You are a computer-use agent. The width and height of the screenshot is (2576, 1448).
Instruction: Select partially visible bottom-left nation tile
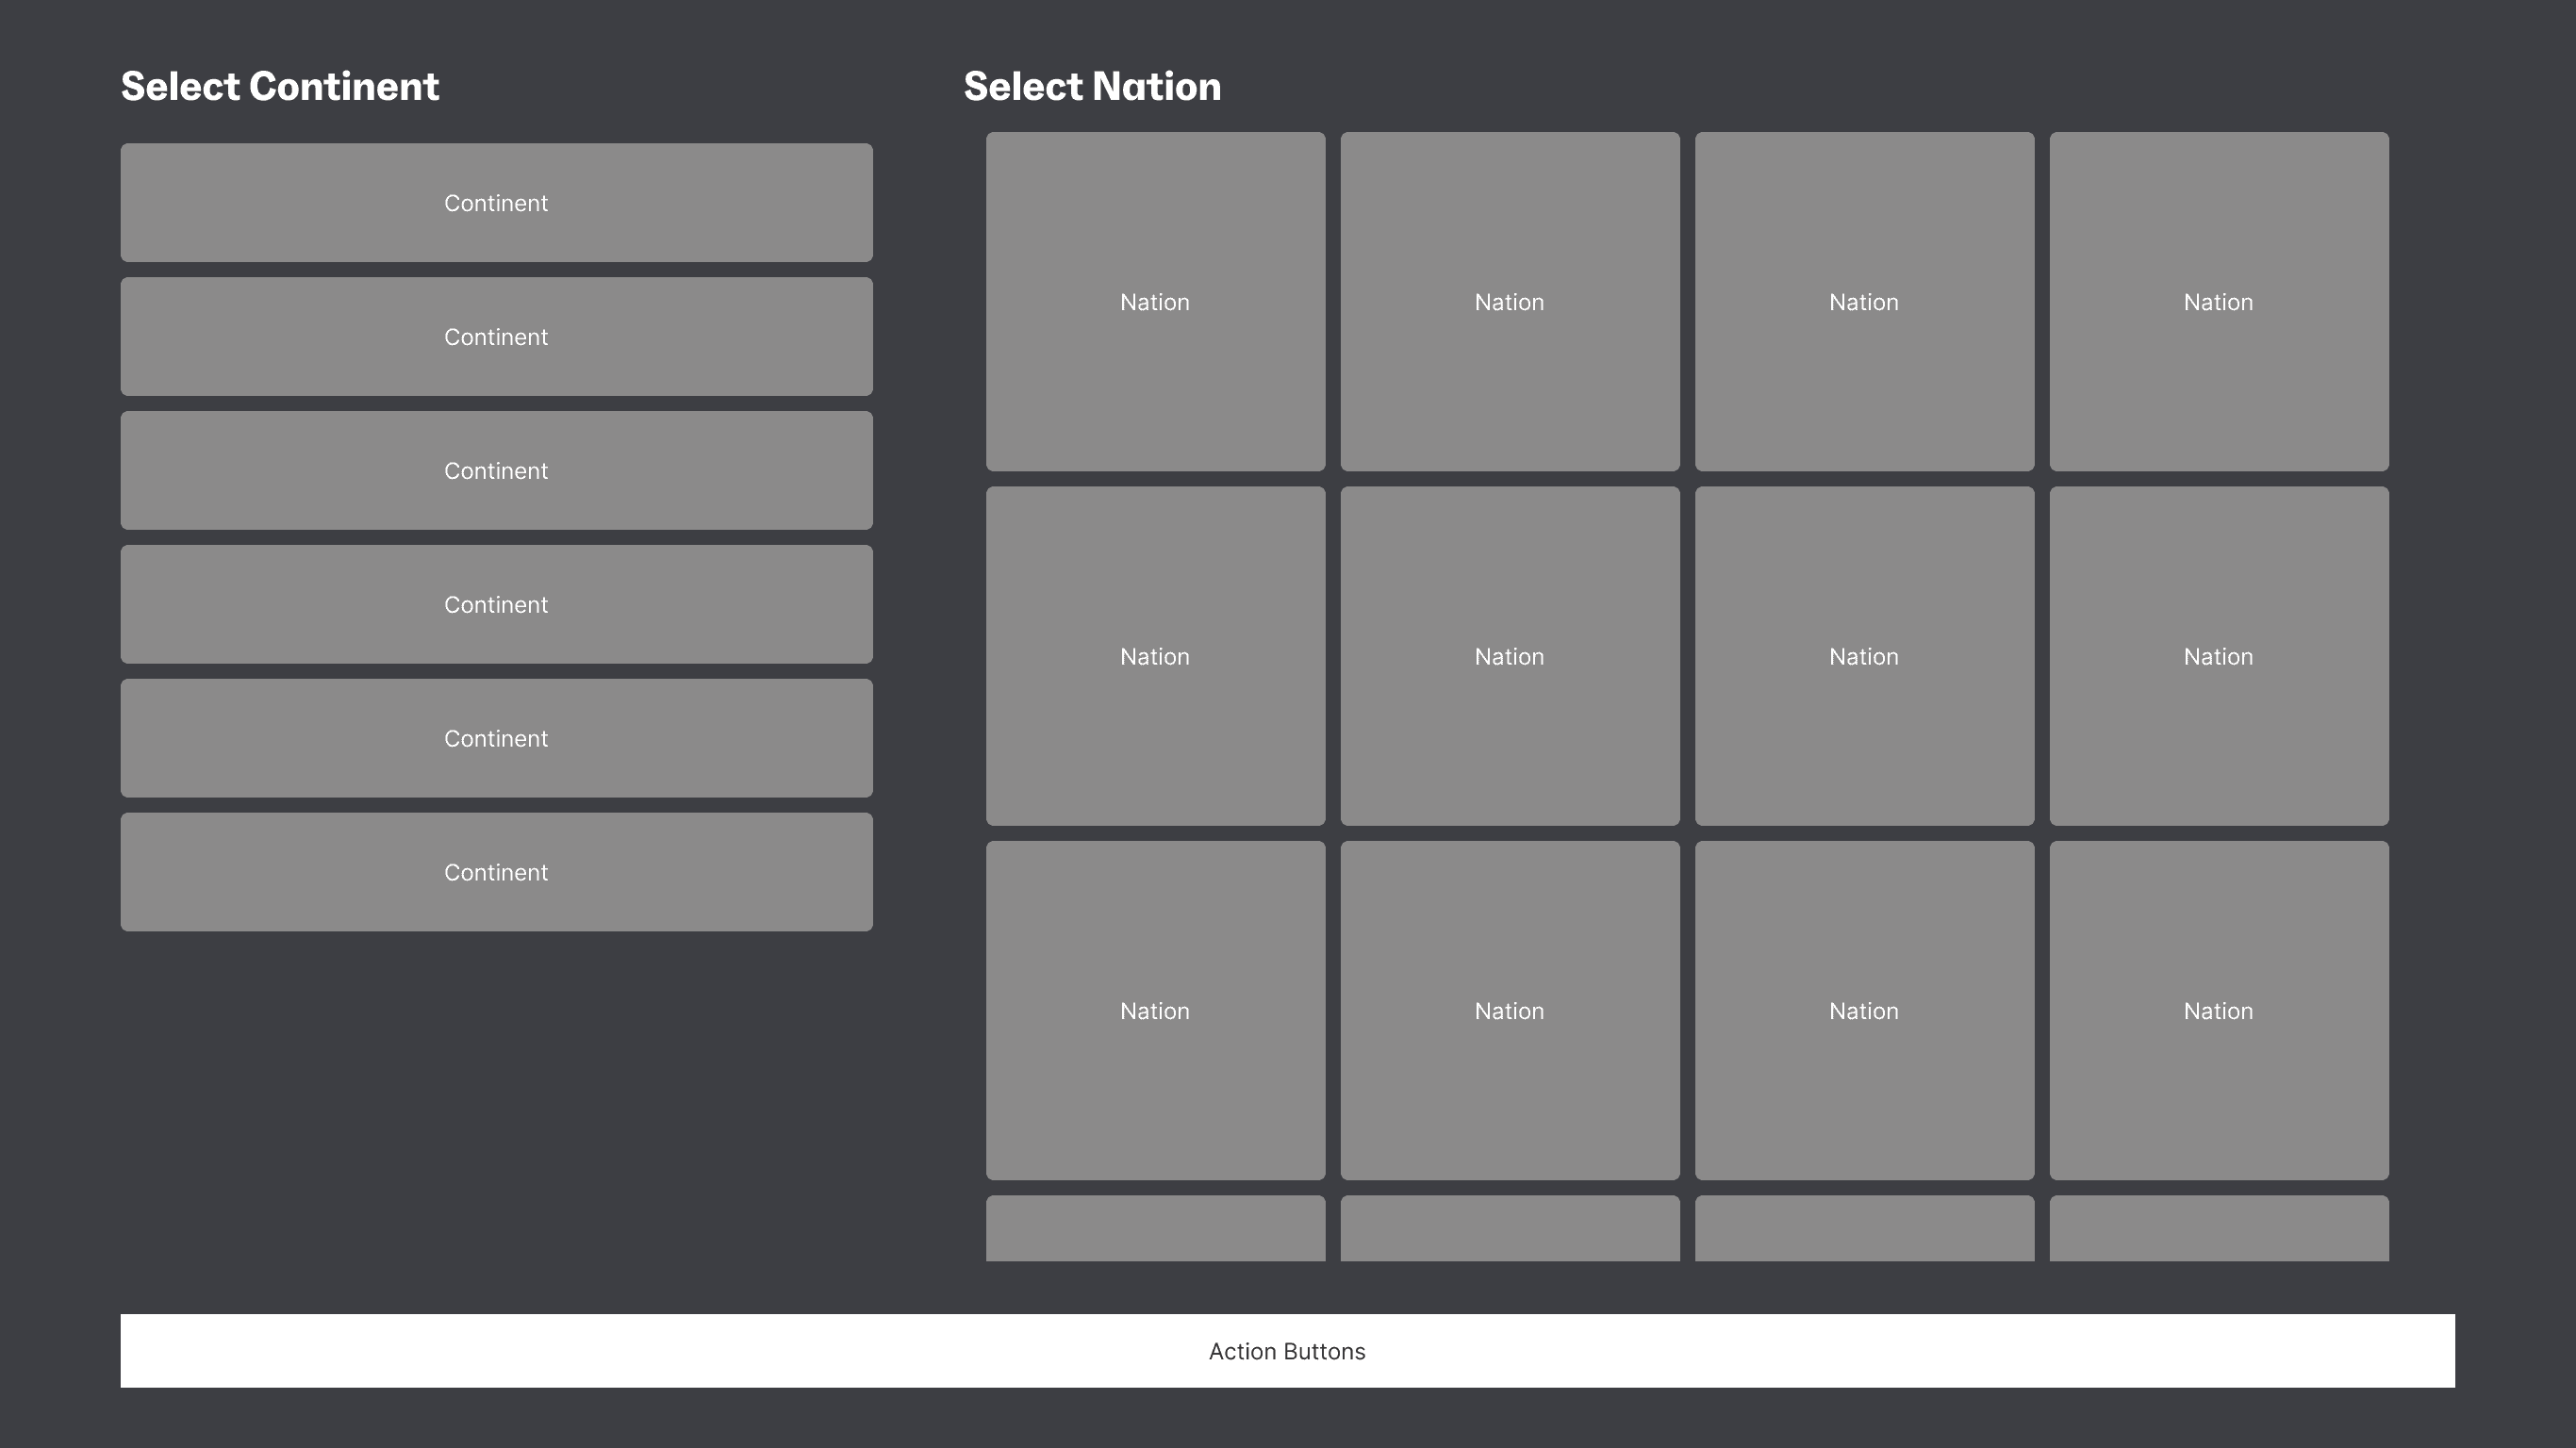pos(1155,1229)
